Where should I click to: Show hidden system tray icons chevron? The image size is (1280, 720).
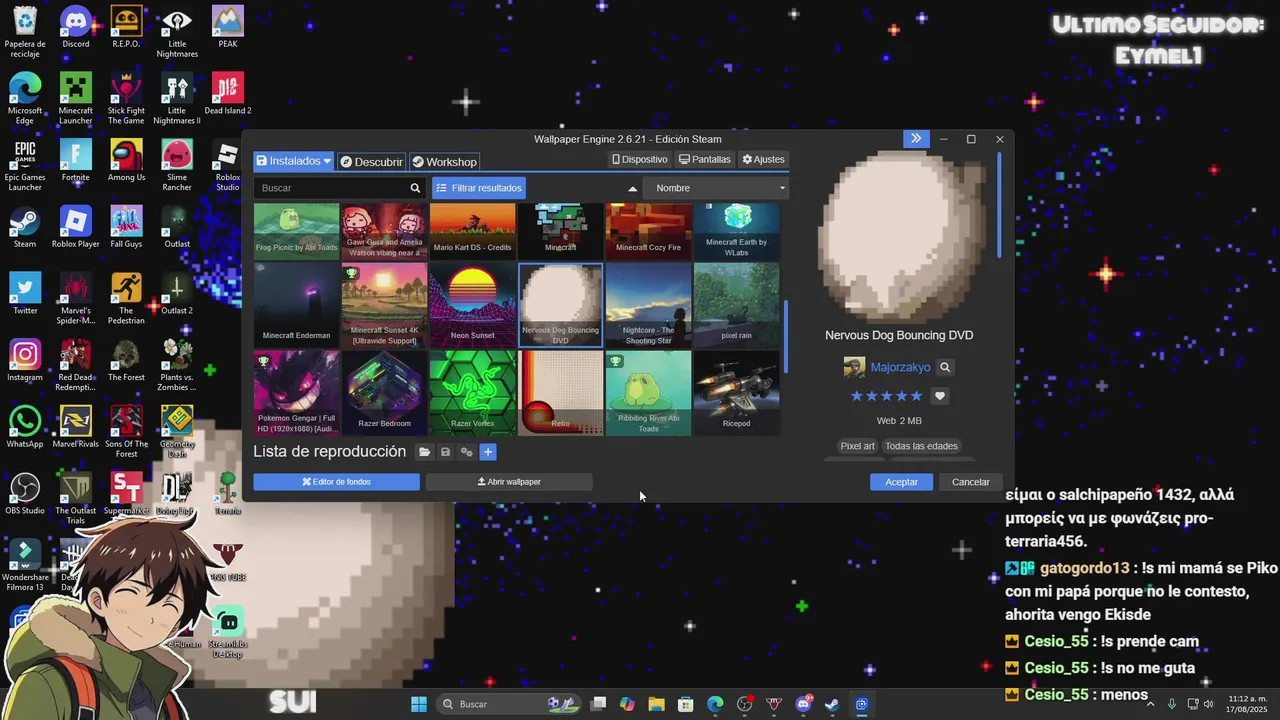click(1150, 704)
